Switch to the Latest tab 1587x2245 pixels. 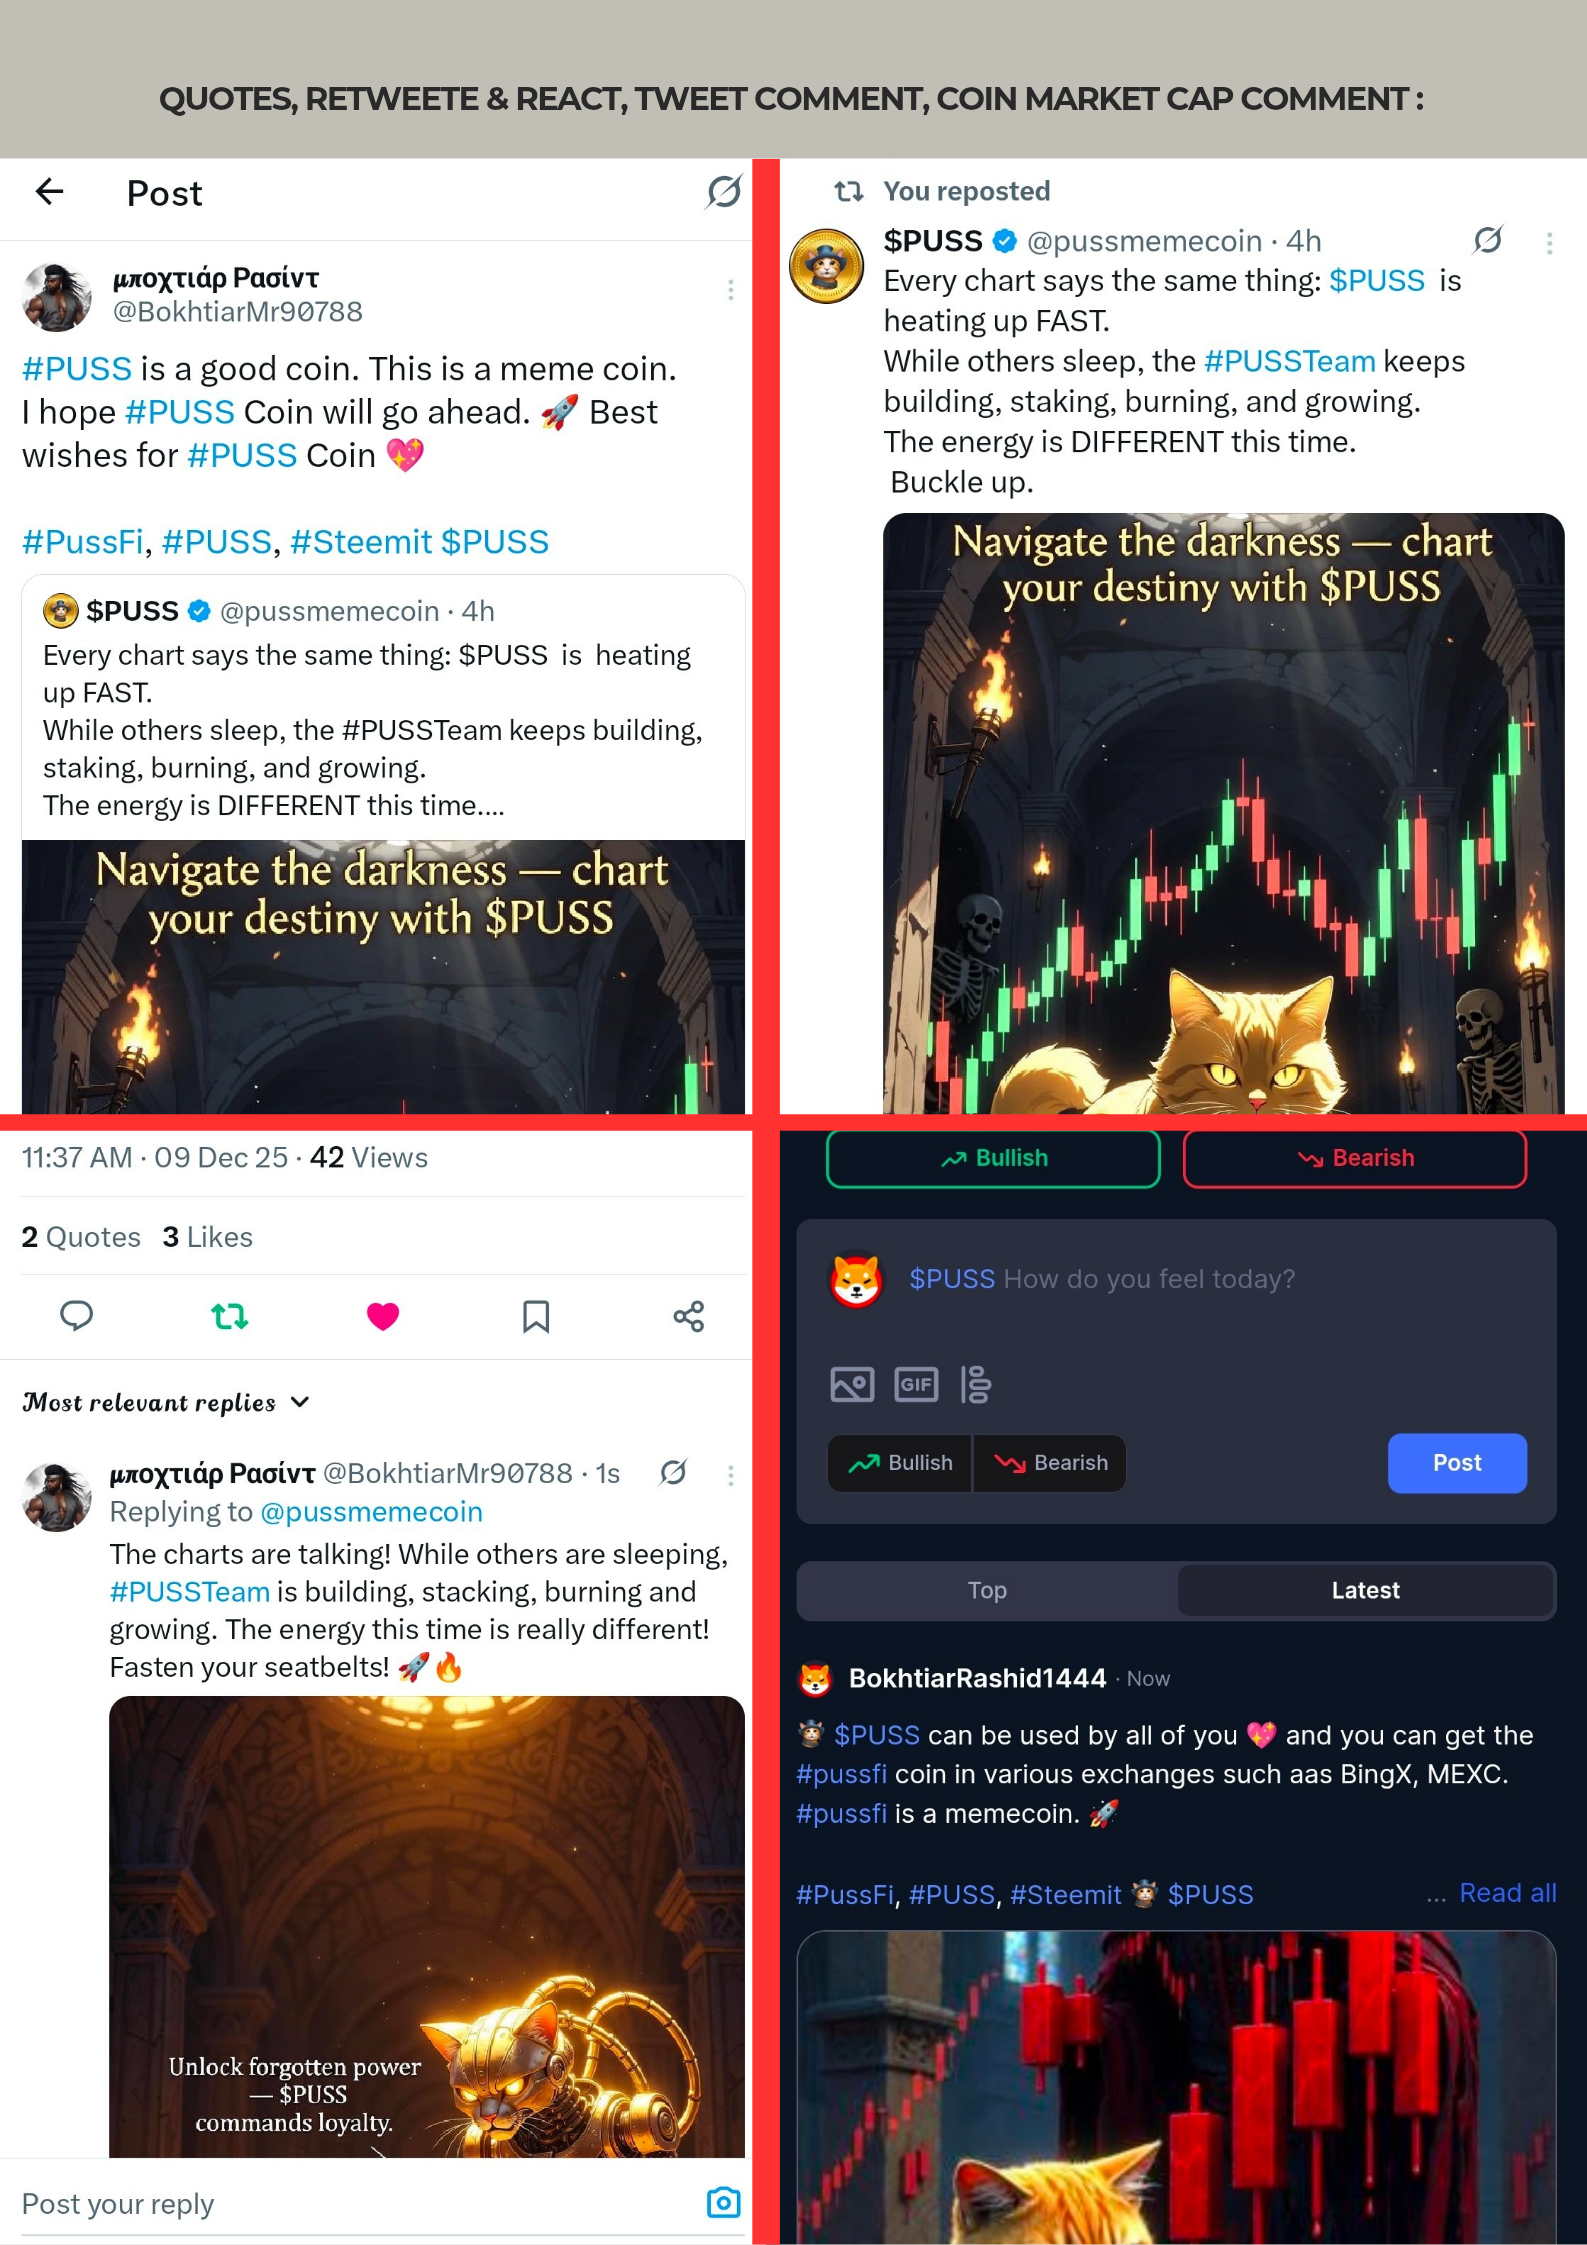1365,1590
